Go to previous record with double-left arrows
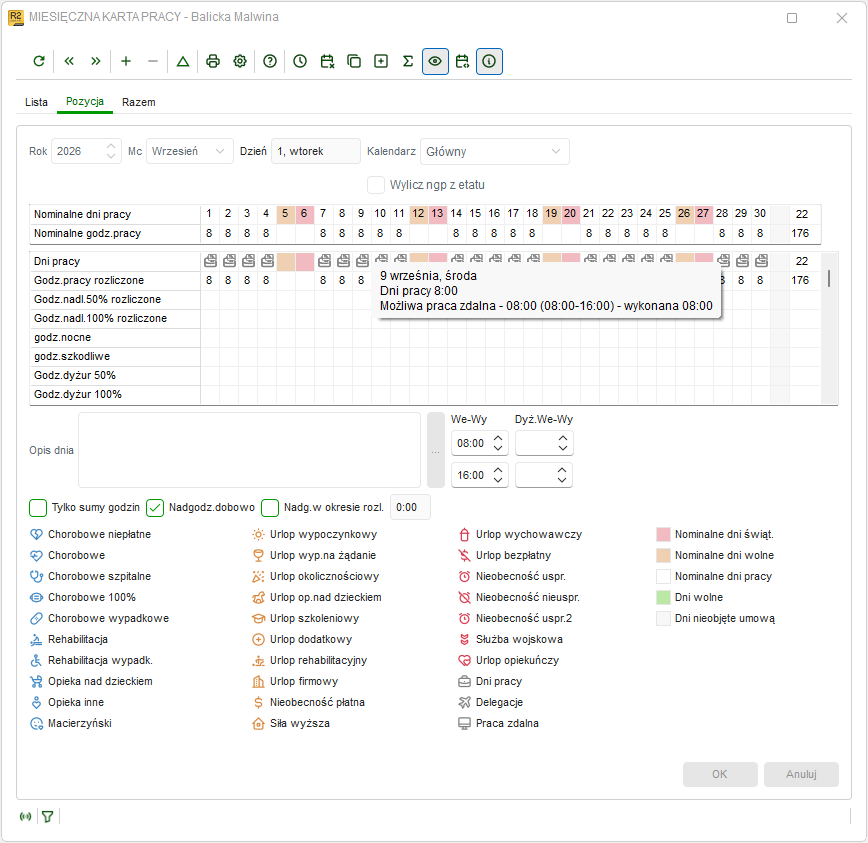 coord(69,61)
